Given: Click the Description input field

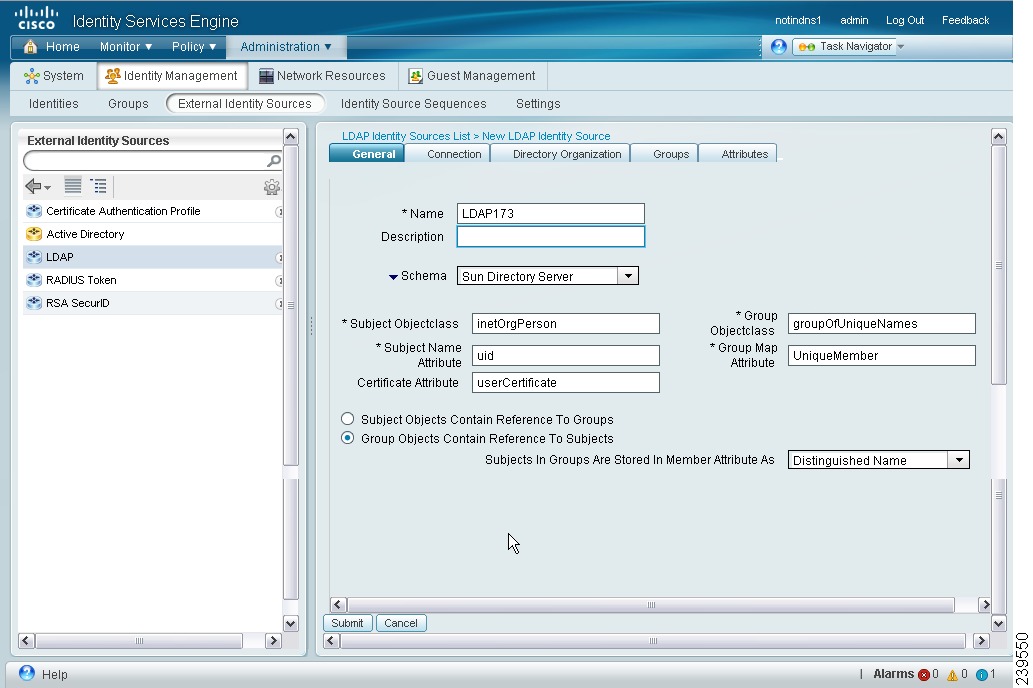Looking at the screenshot, I should pos(551,237).
